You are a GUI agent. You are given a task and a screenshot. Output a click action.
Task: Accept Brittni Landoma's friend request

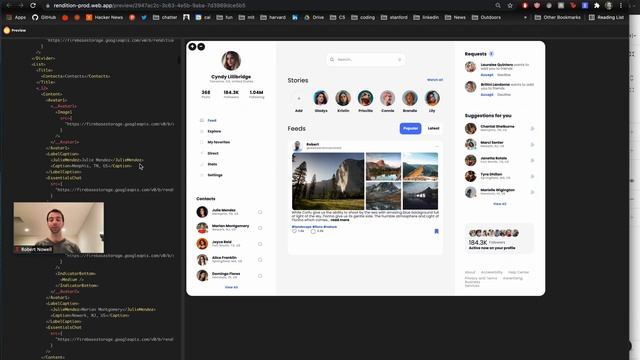coord(487,95)
